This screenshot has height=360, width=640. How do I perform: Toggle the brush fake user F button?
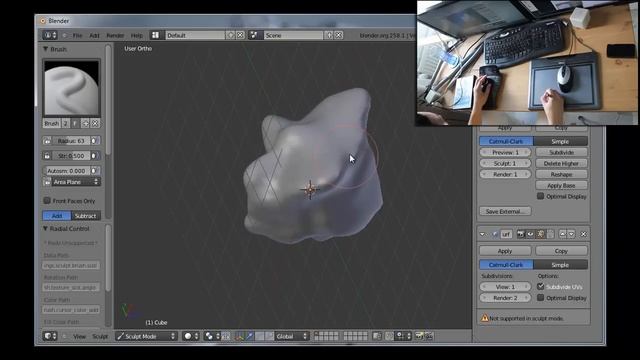(75, 123)
